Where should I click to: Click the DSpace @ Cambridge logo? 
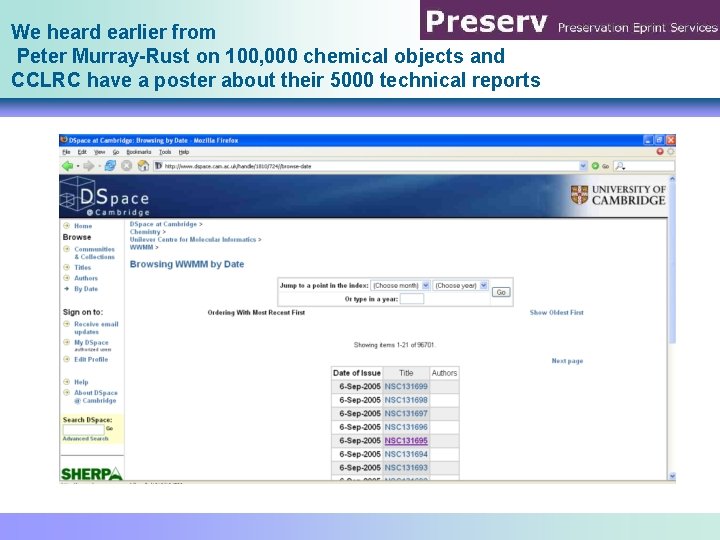[x=105, y=196]
